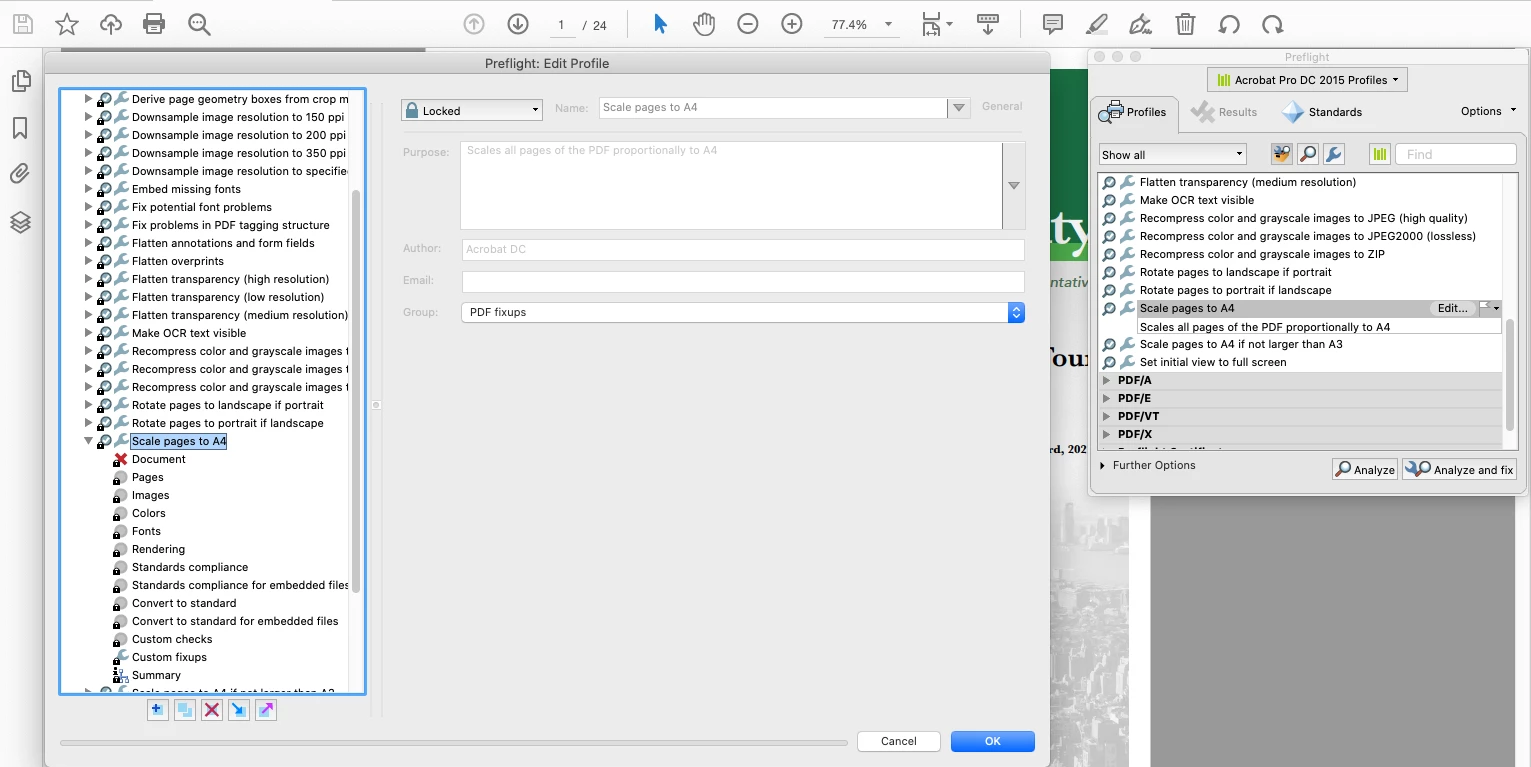Click green bars library icon beside Find
This screenshot has width=1531, height=767.
point(1380,154)
